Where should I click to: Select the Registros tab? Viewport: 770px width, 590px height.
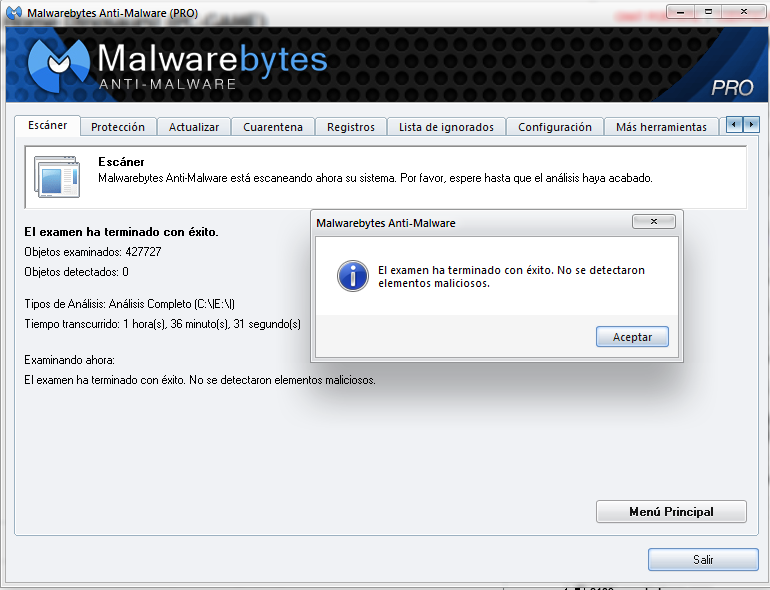[351, 127]
